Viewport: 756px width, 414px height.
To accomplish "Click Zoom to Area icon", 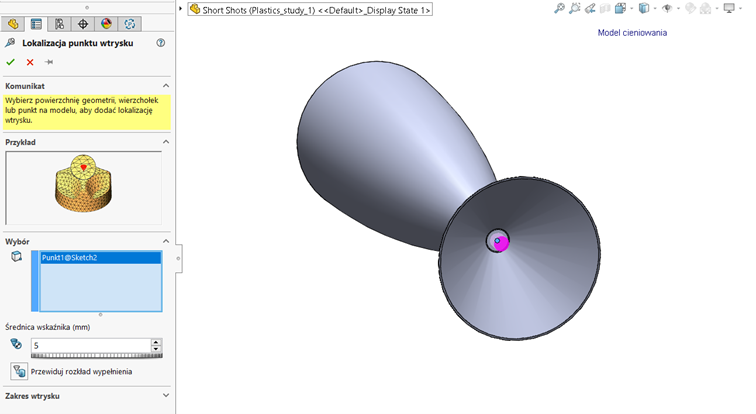I will tap(575, 8).
